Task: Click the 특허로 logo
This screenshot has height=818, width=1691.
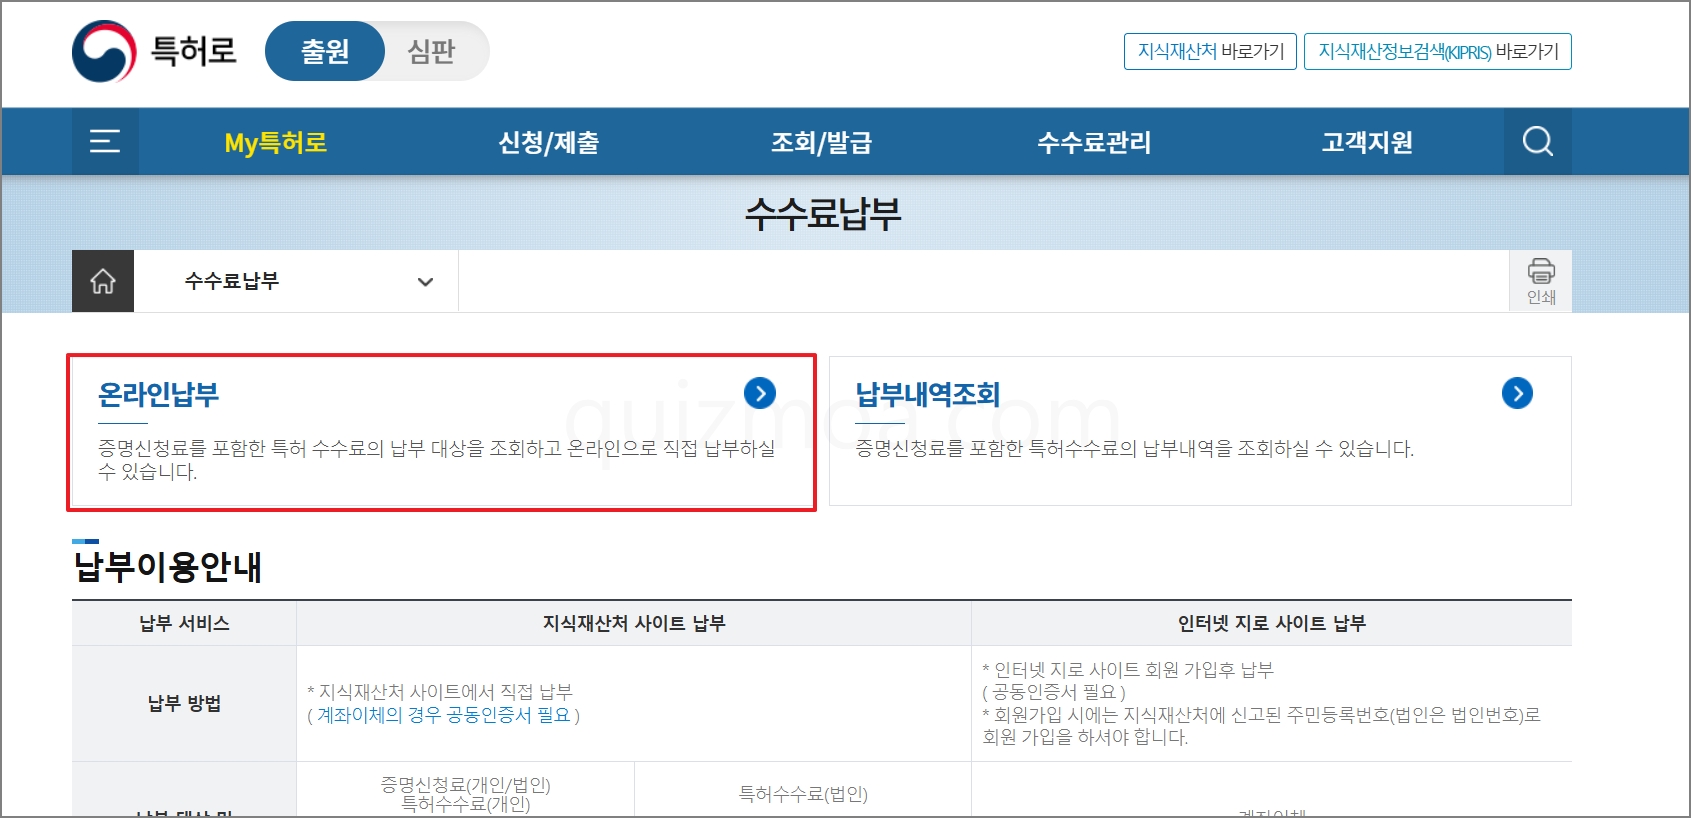Action: 154,51
